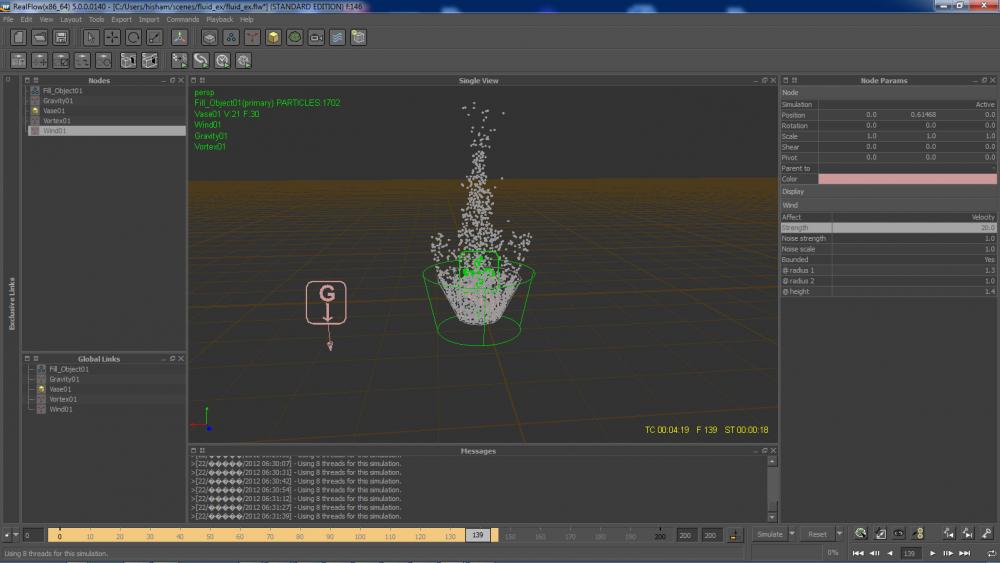This screenshot has height=563, width=1000.
Task: Step back one frame button
Action: tap(875, 553)
